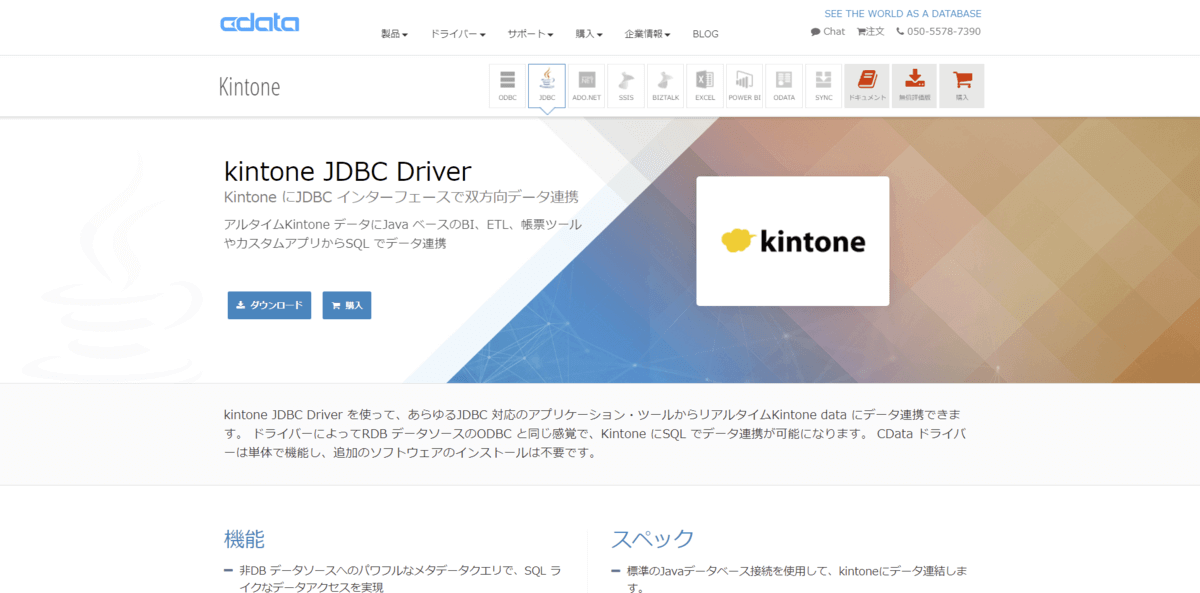Expand the 購入 navigation menu
Image resolution: width=1200 pixels, height=593 pixels.
pyautogui.click(x=589, y=34)
